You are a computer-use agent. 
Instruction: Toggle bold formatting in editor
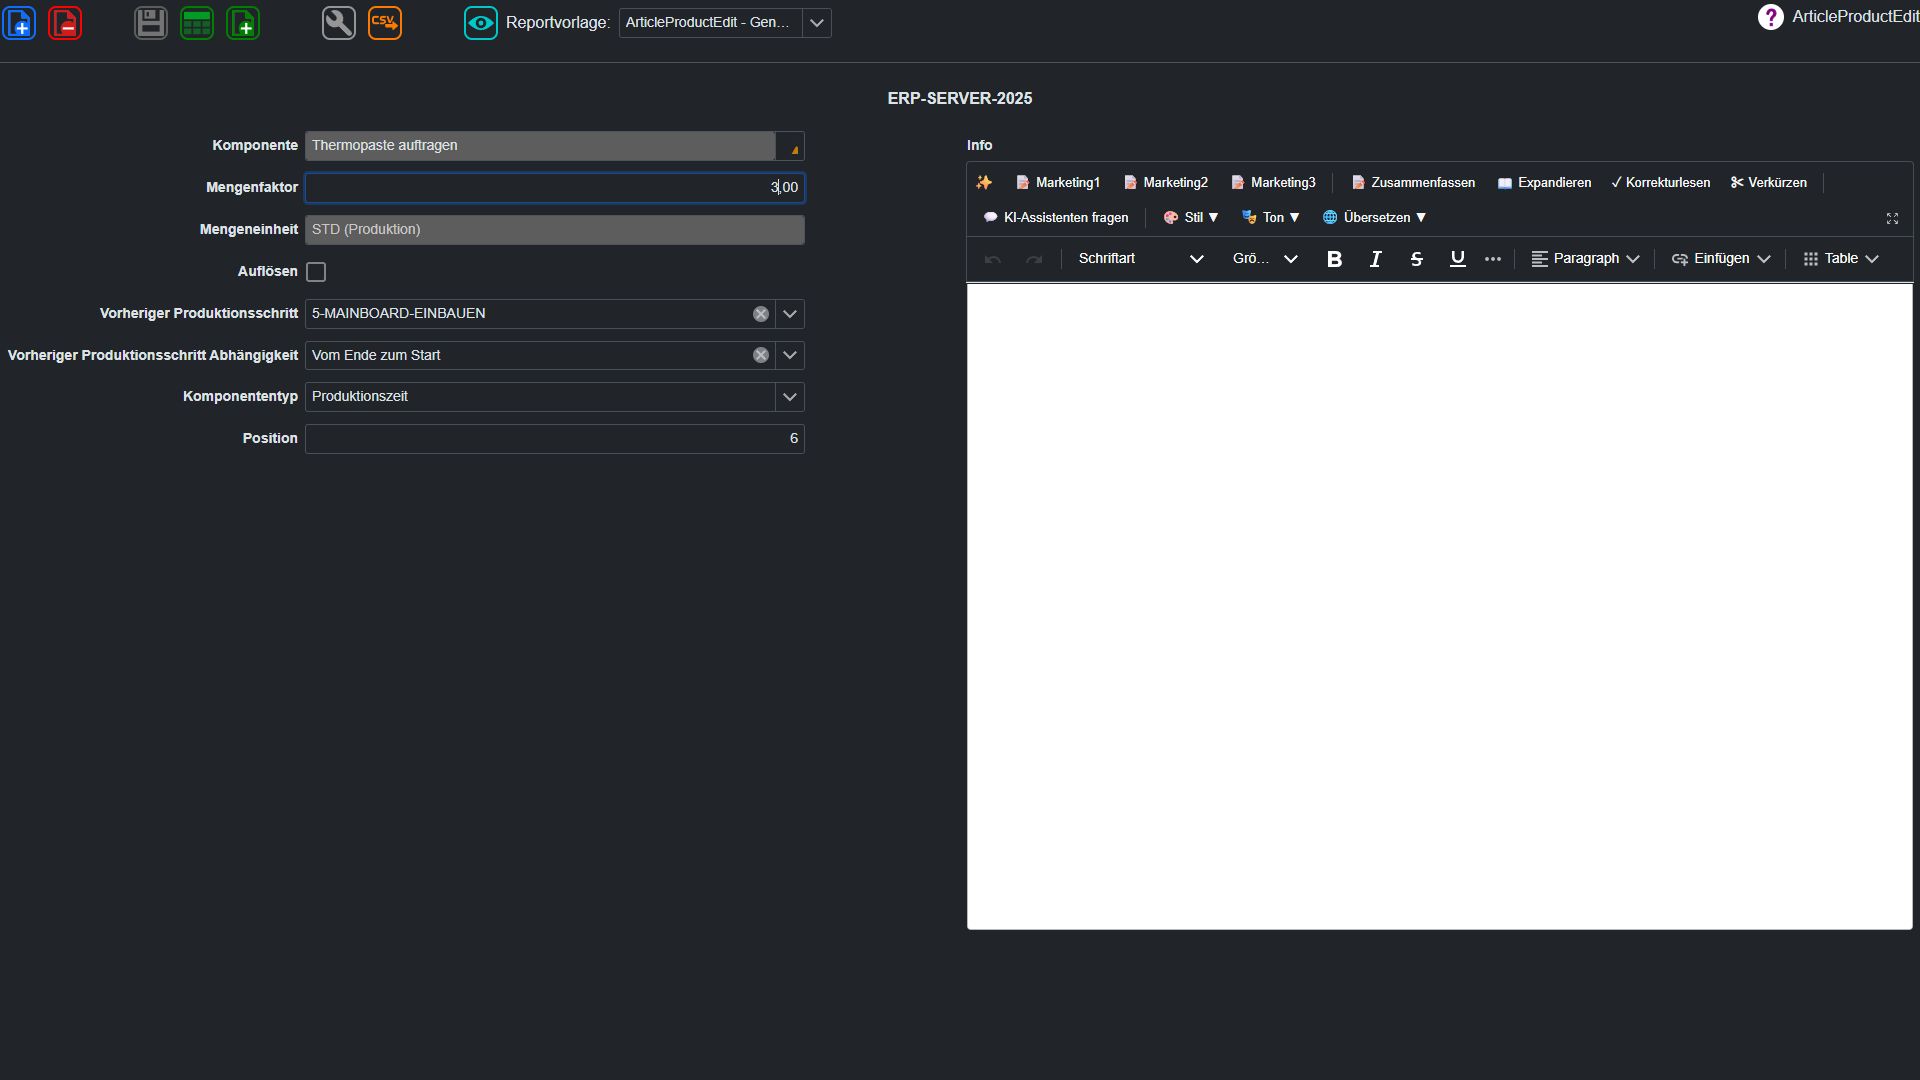pos(1334,259)
